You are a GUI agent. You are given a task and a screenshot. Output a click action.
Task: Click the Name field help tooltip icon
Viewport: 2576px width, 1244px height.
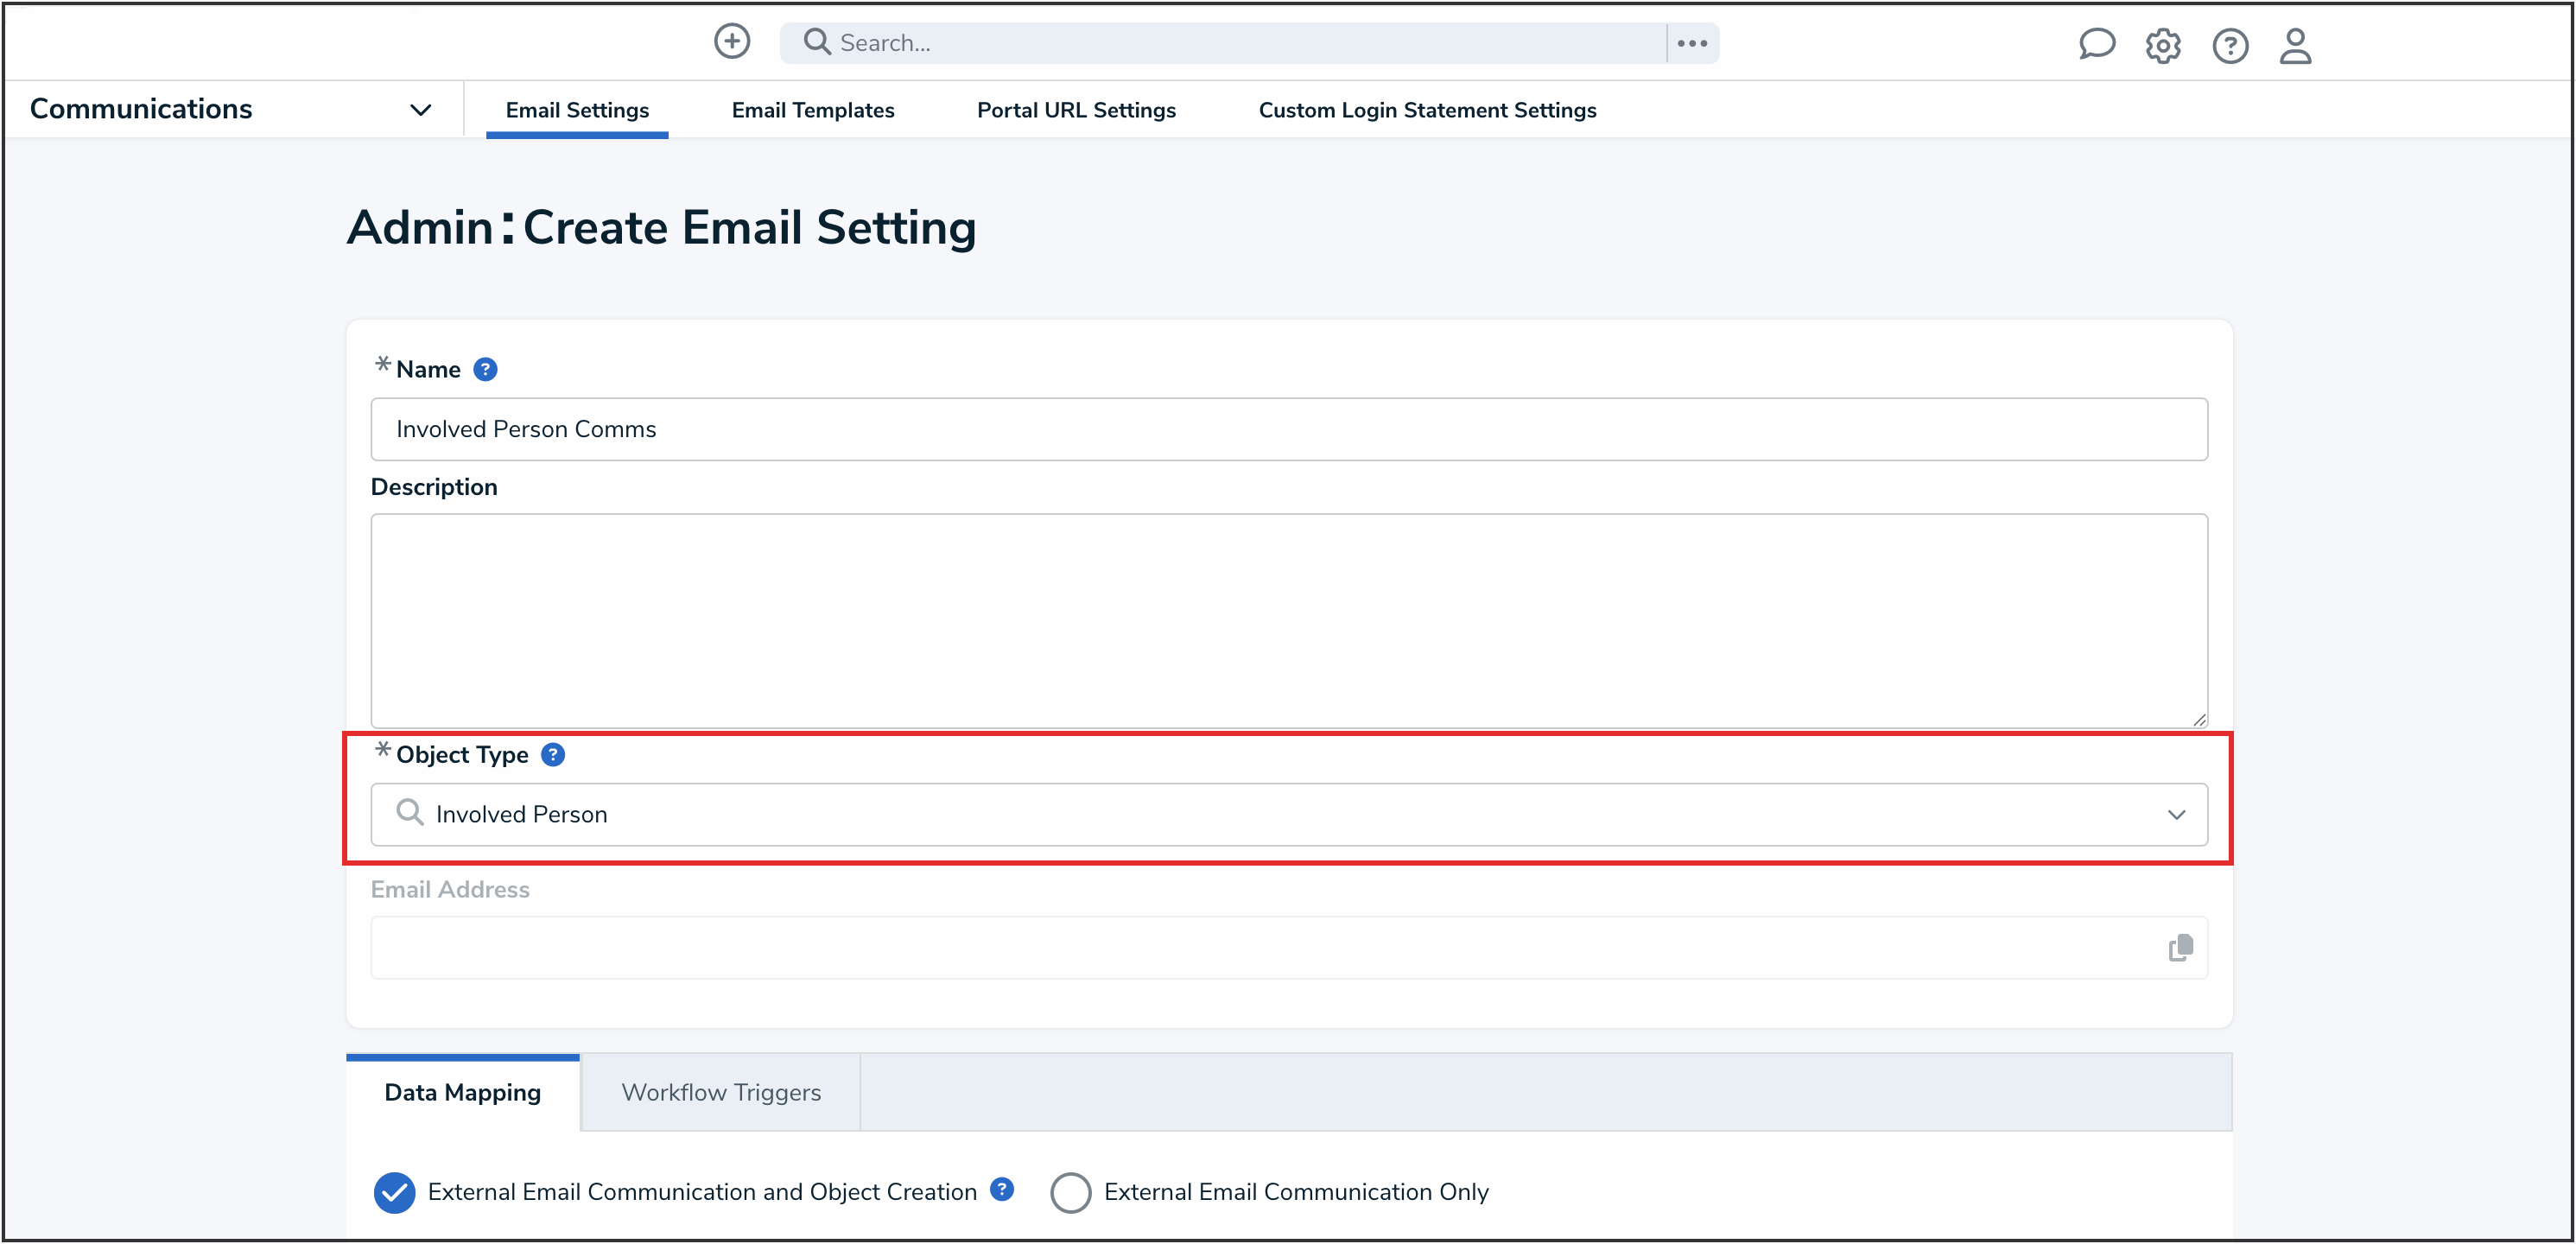point(485,369)
